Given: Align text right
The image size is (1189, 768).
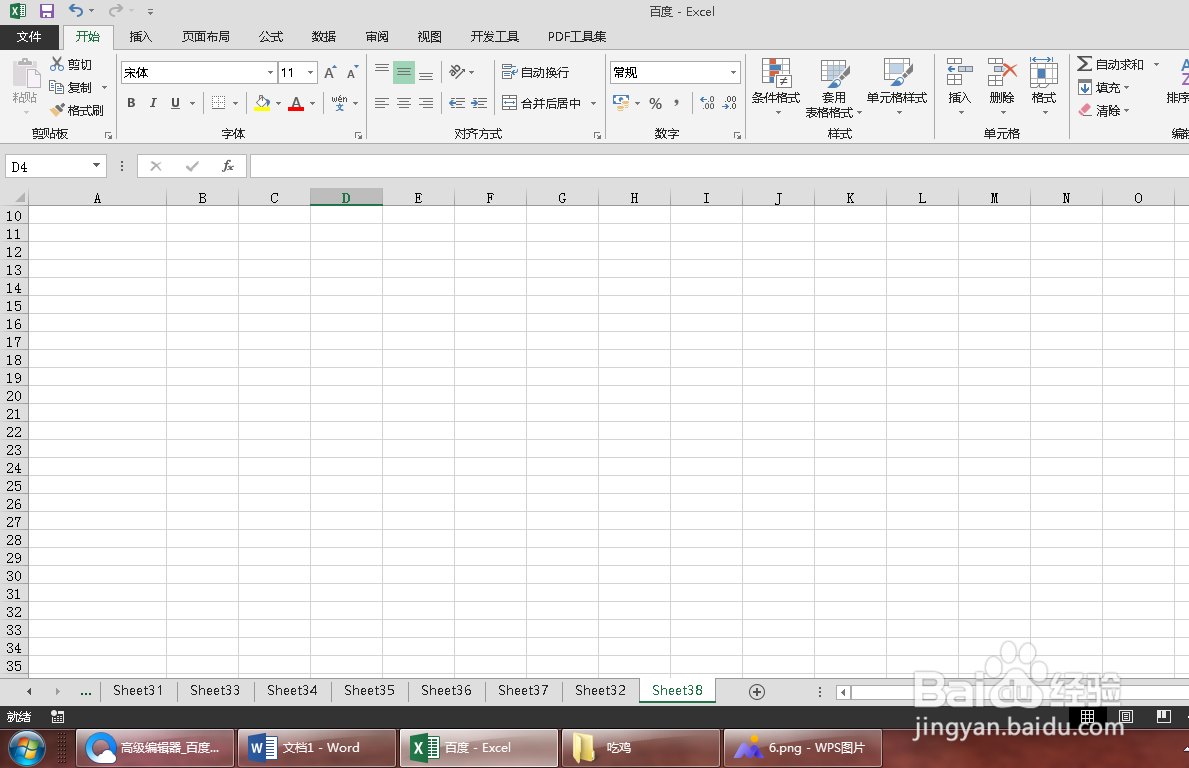Looking at the screenshot, I should (x=426, y=103).
